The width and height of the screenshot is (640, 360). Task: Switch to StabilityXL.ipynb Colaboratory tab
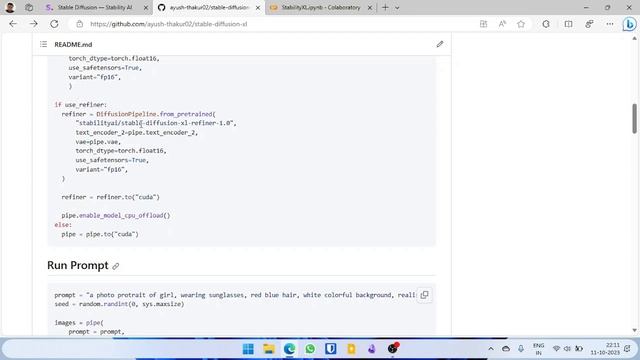321,7
